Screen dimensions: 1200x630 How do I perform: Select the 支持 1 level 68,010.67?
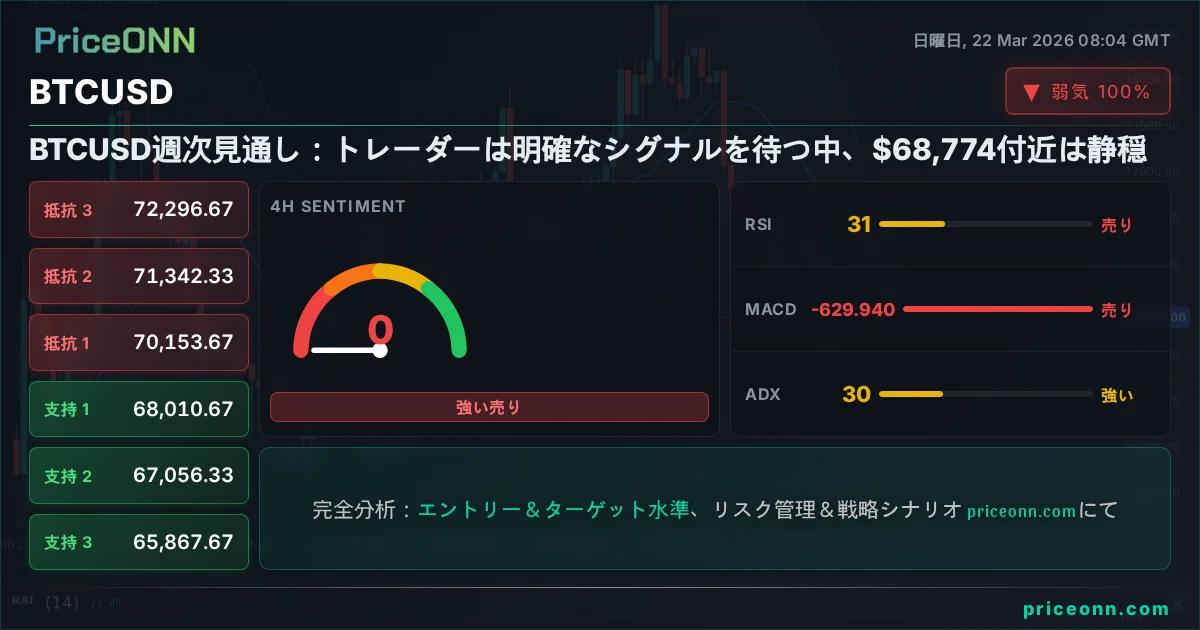[139, 409]
